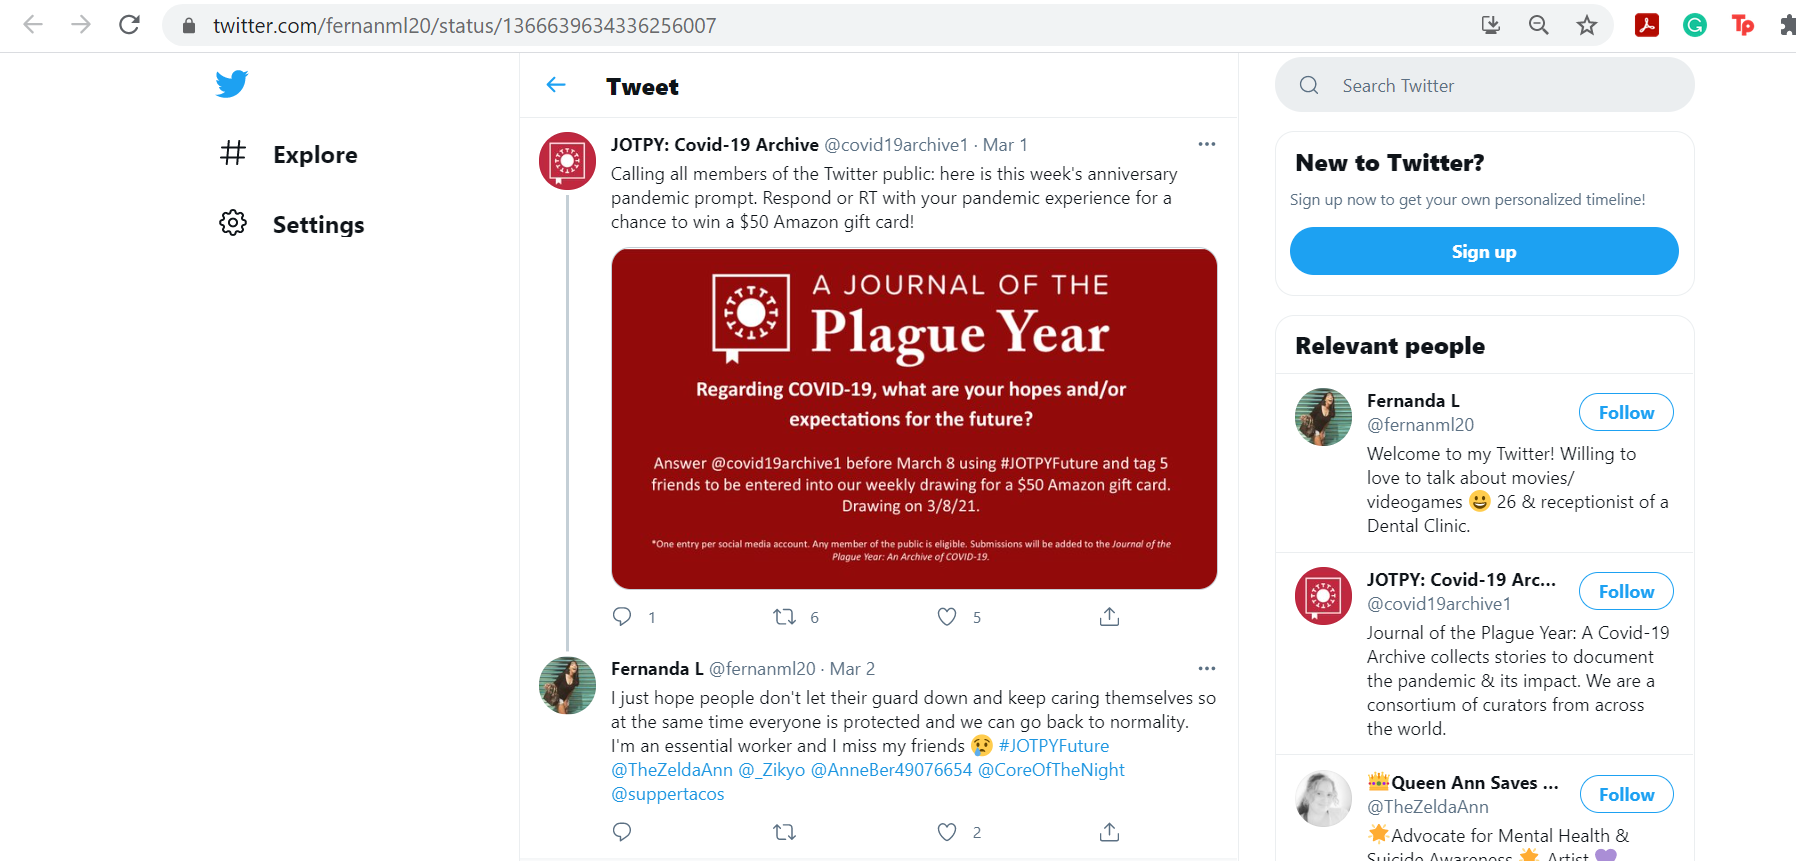Viewport: 1796px width, 861px height.
Task: Bookmark this page with the star icon
Action: click(1587, 26)
